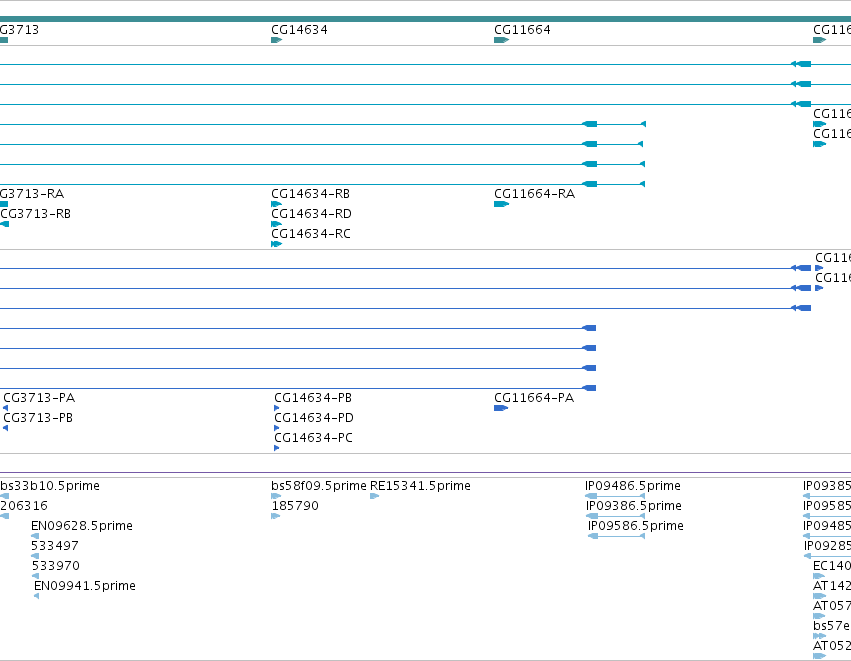Select the CG11664 gene label
The height and width of the screenshot is (661, 851).
tap(522, 30)
